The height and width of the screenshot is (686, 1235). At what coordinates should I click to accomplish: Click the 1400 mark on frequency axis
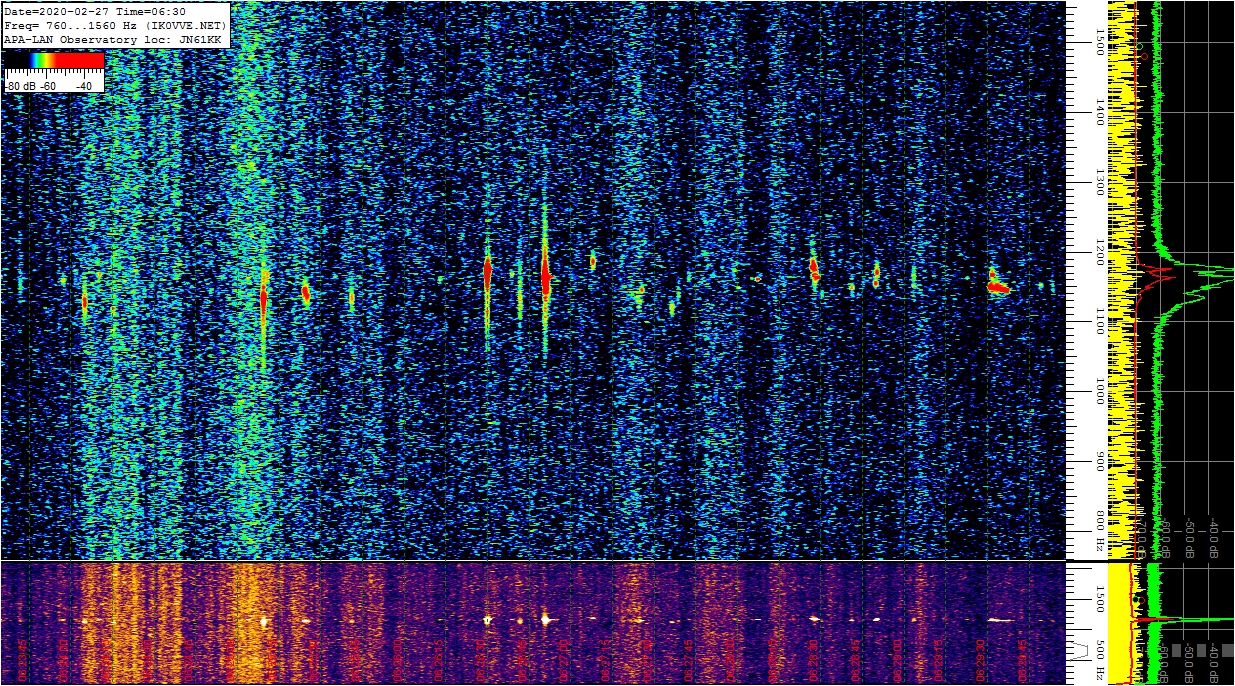pyautogui.click(x=1098, y=111)
